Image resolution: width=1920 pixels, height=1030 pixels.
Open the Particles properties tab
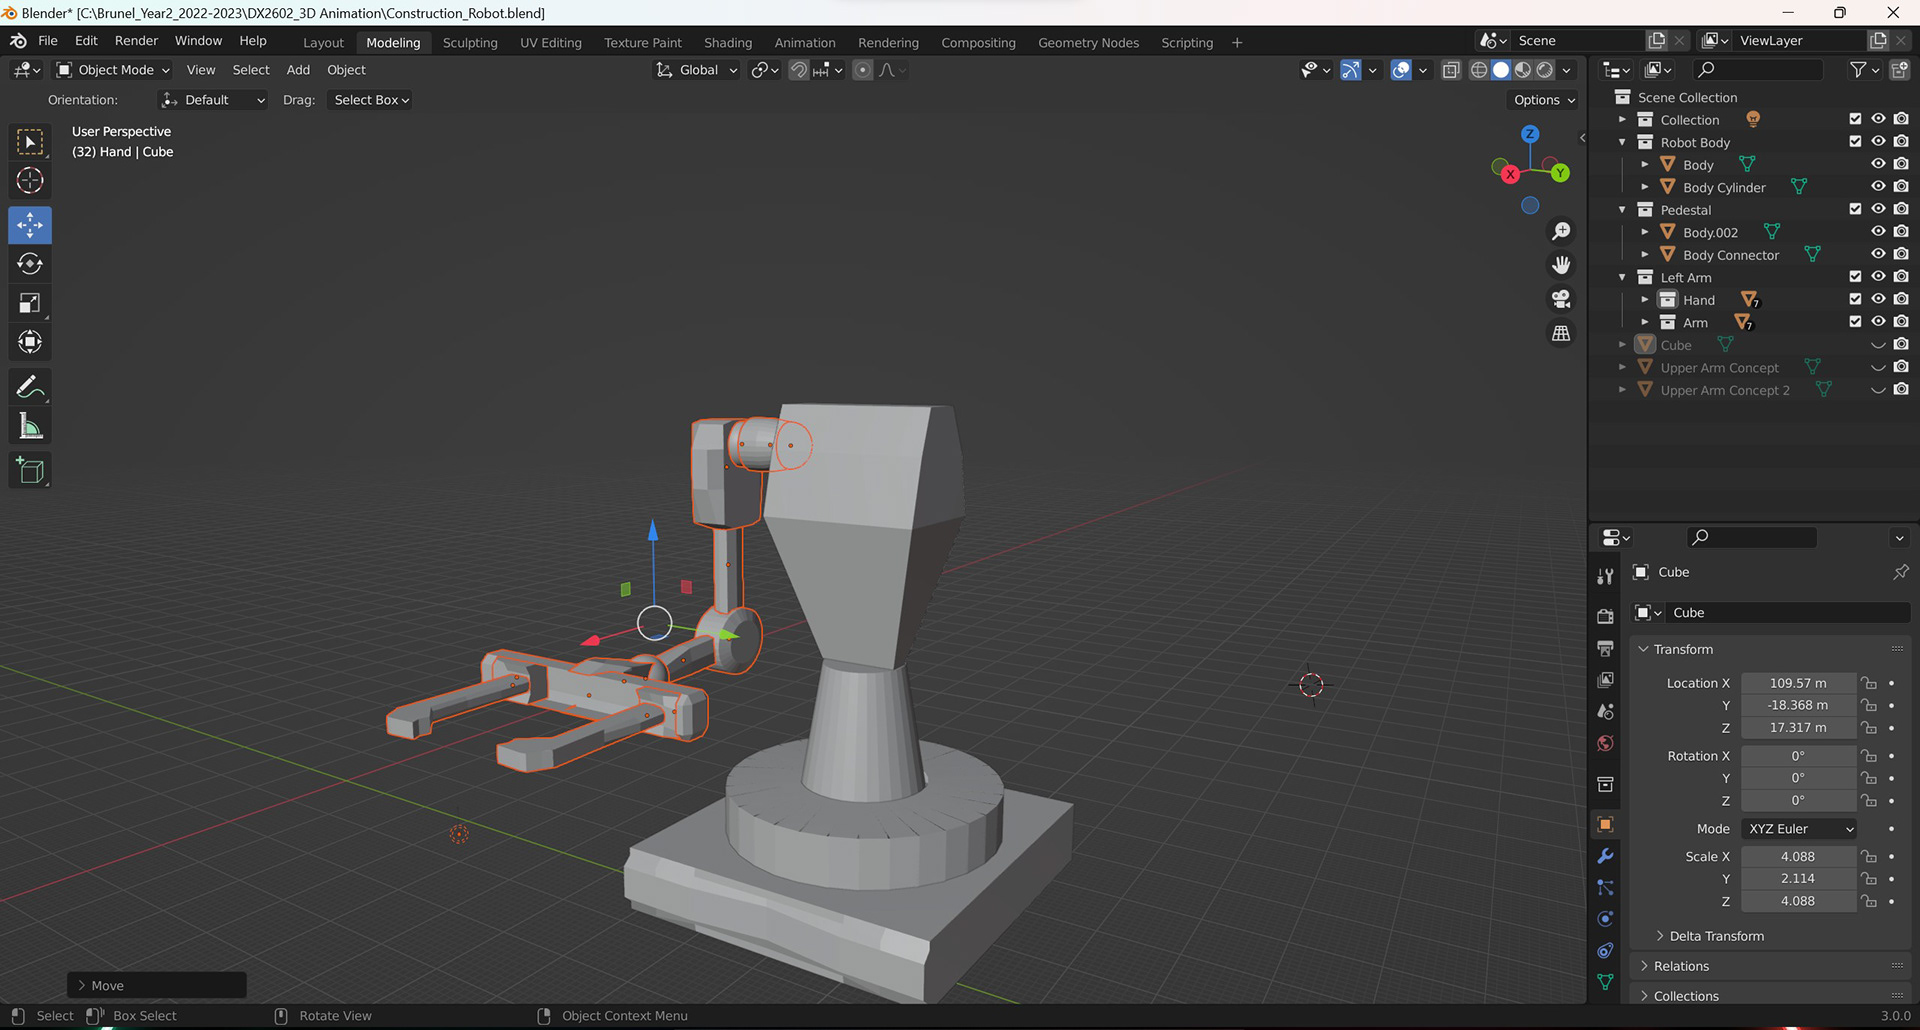[1605, 888]
